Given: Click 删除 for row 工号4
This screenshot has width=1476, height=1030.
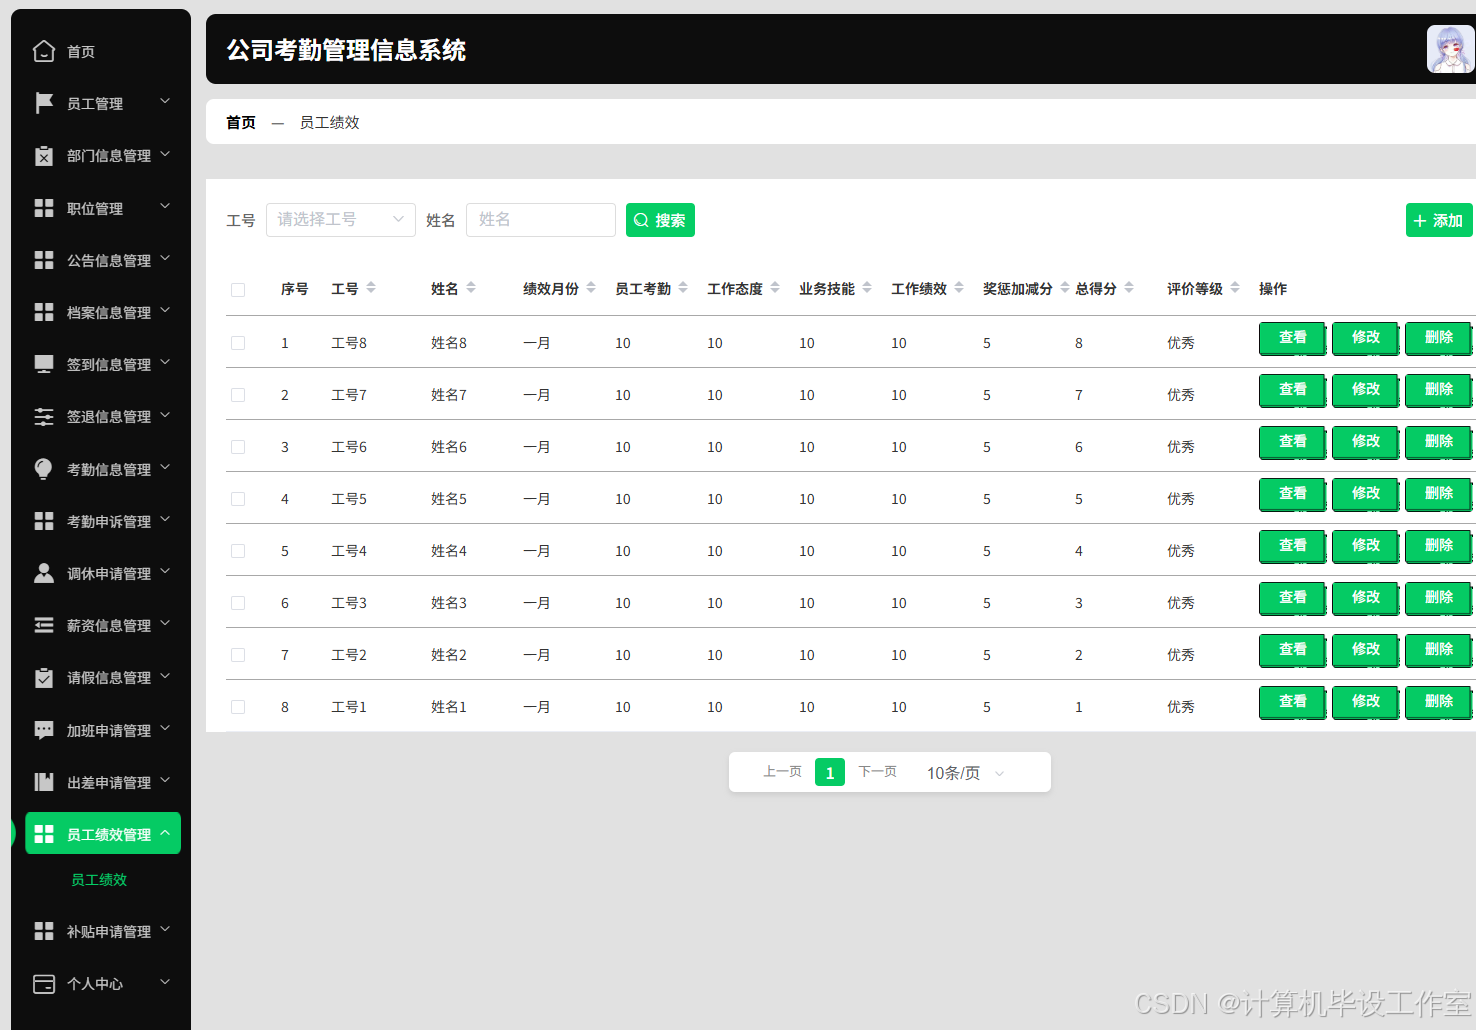Looking at the screenshot, I should (1438, 546).
